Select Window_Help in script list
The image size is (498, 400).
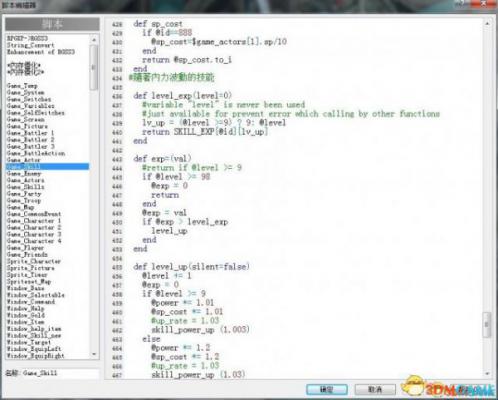25,308
